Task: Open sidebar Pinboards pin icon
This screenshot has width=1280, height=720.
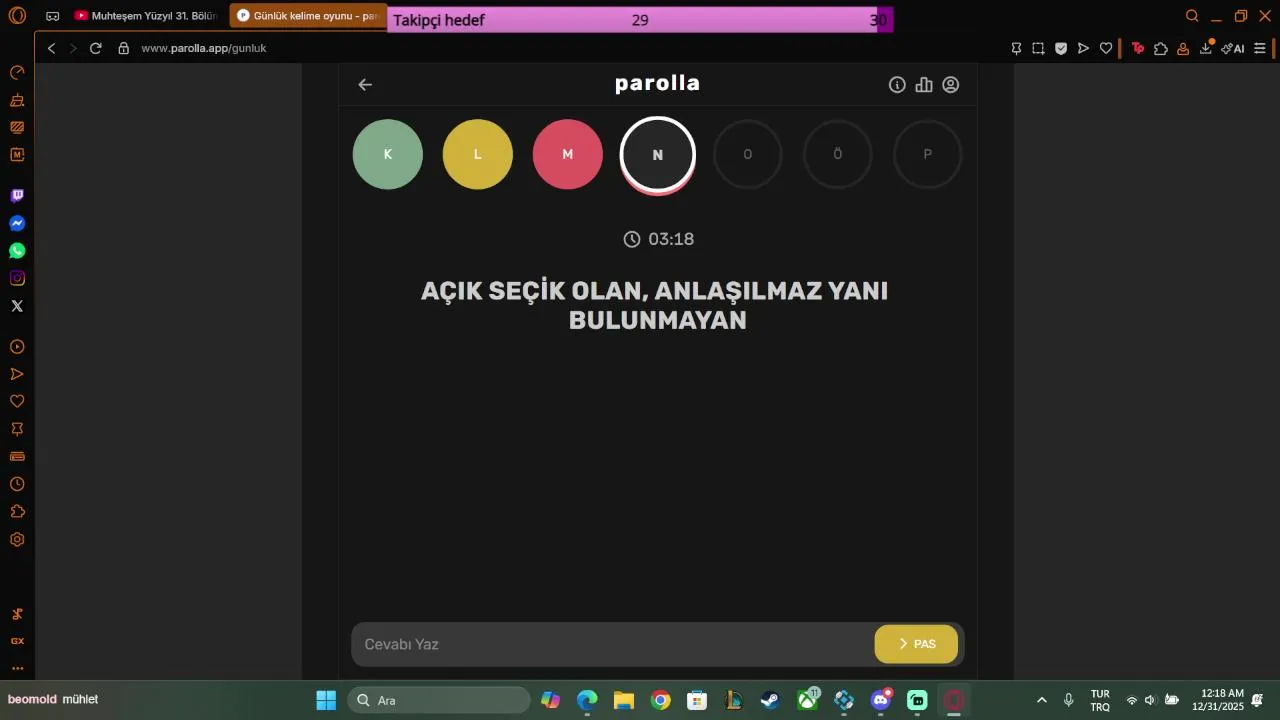Action: [x=17, y=429]
